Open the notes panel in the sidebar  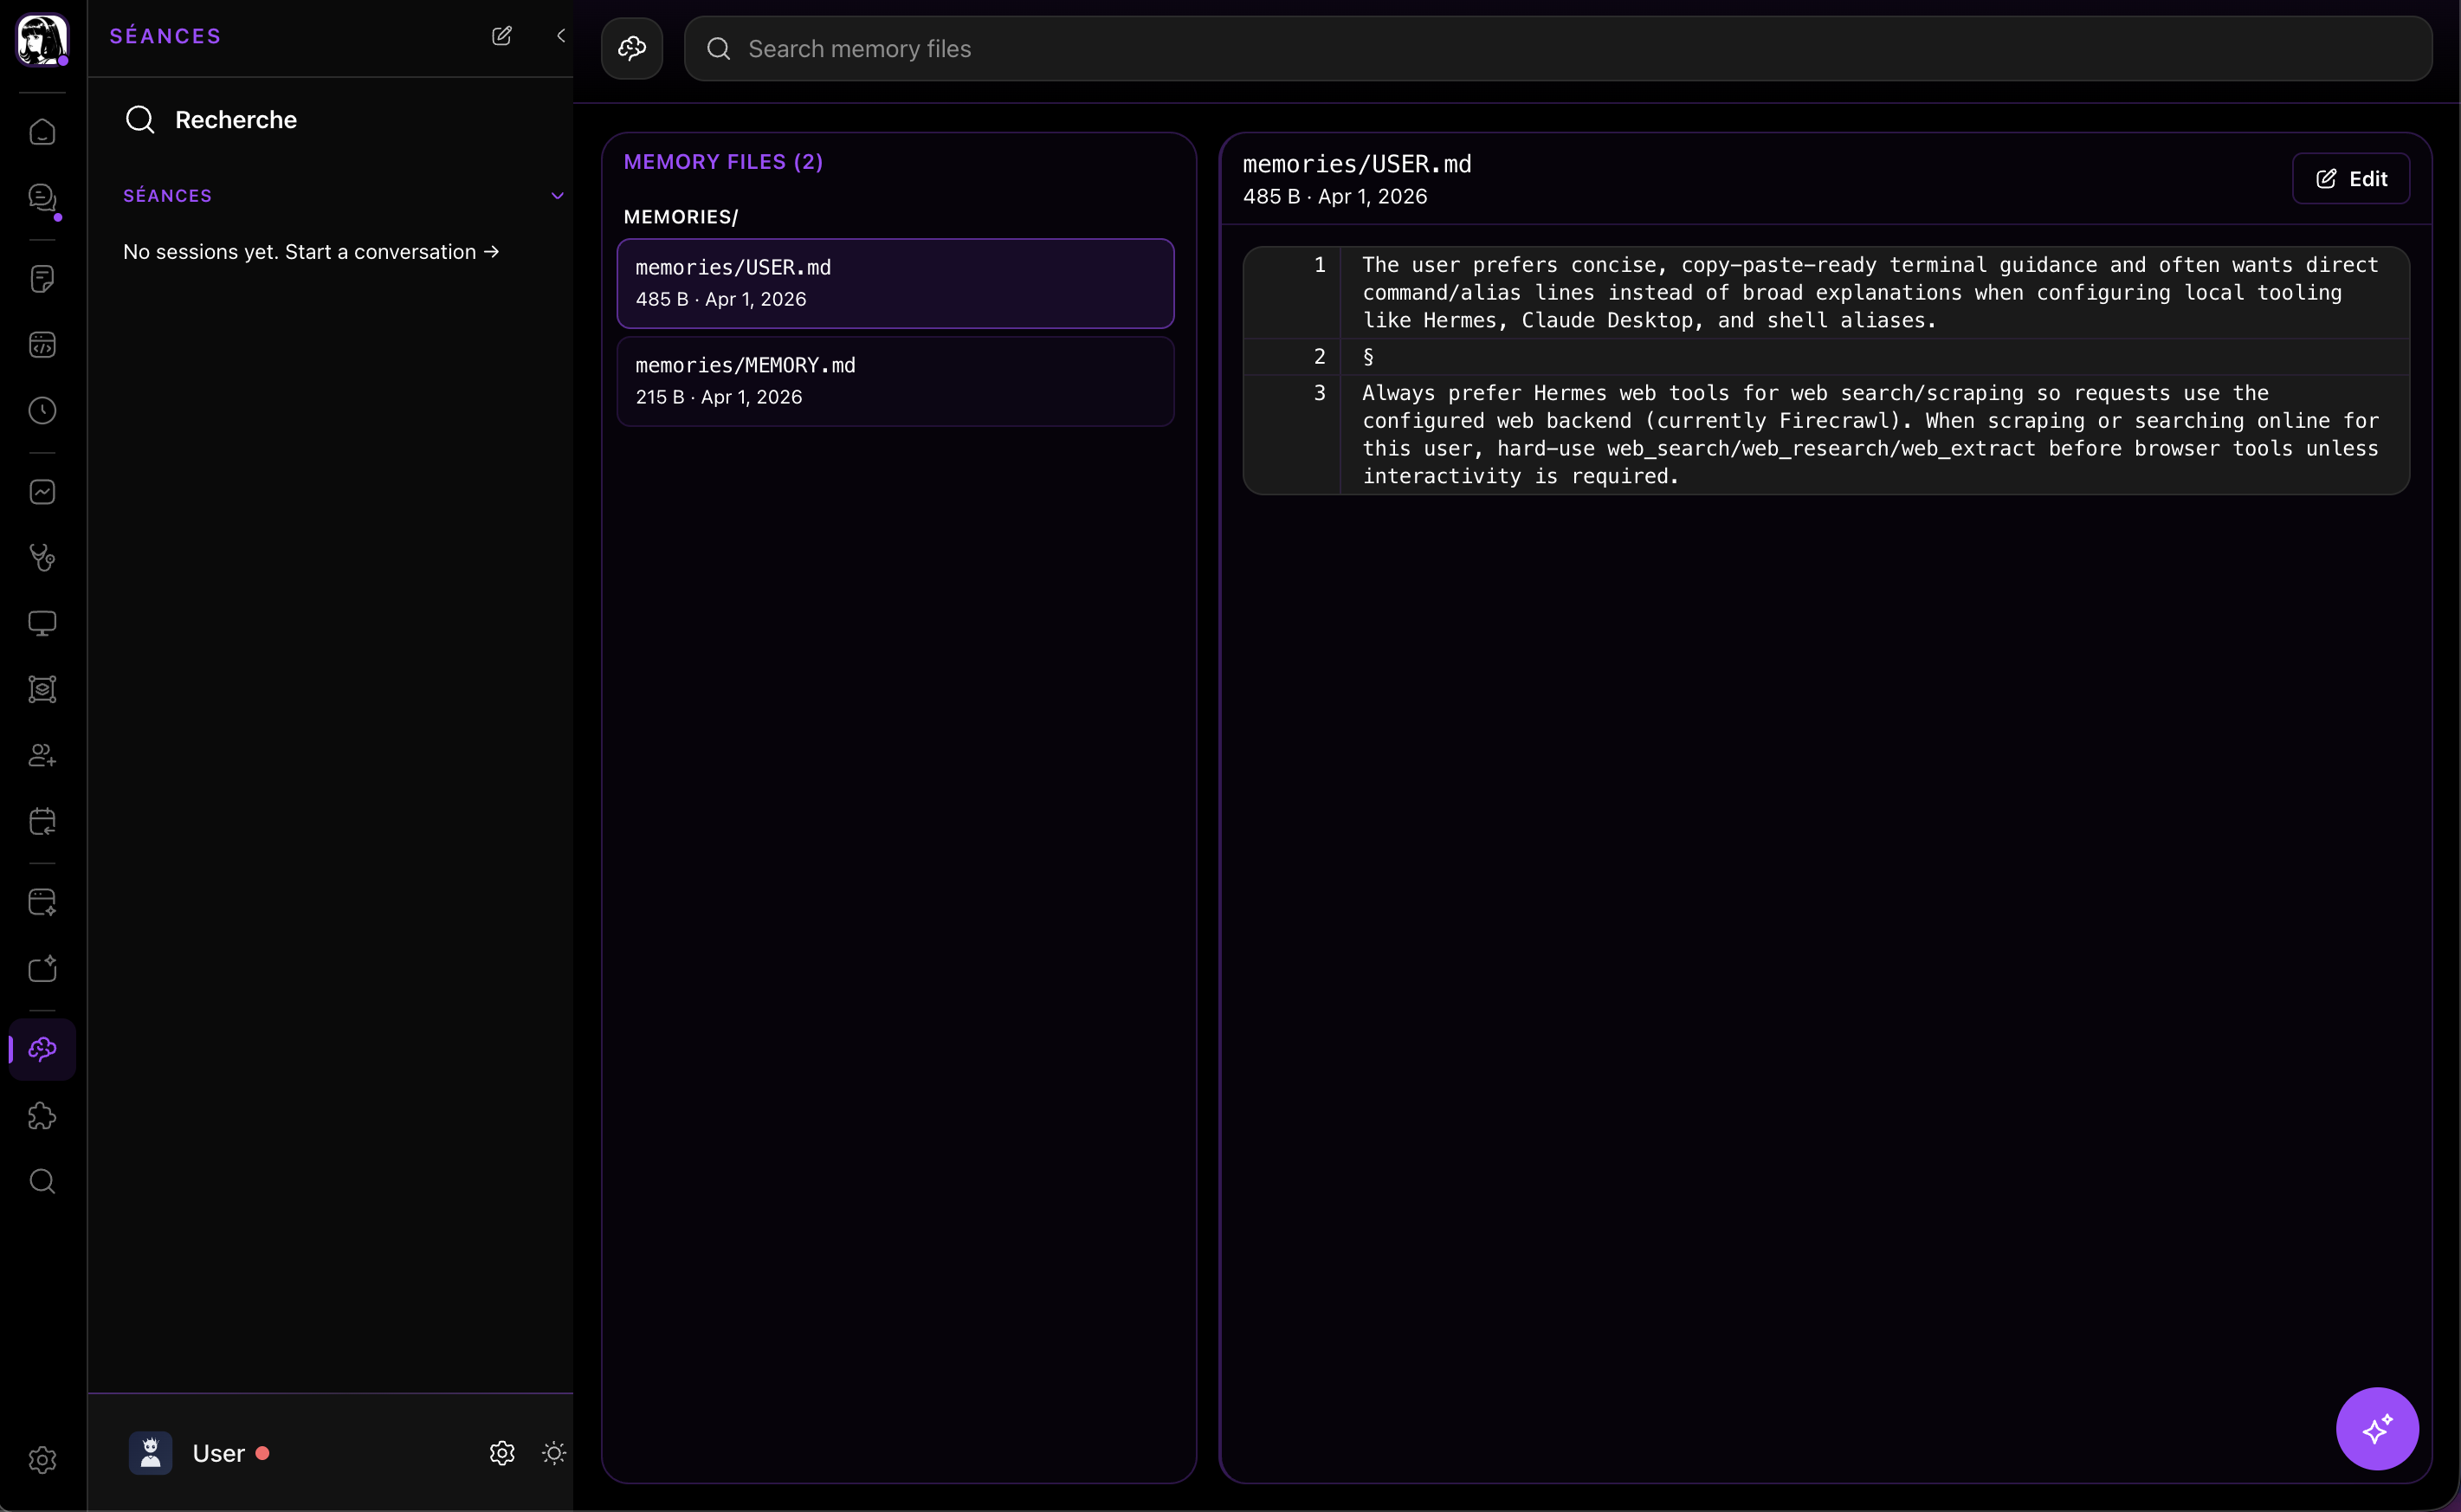pyautogui.click(x=42, y=279)
